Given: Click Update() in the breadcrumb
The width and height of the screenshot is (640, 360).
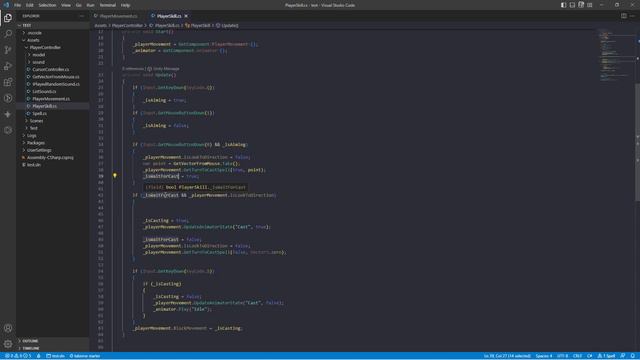Looking at the screenshot, I should (227, 25).
